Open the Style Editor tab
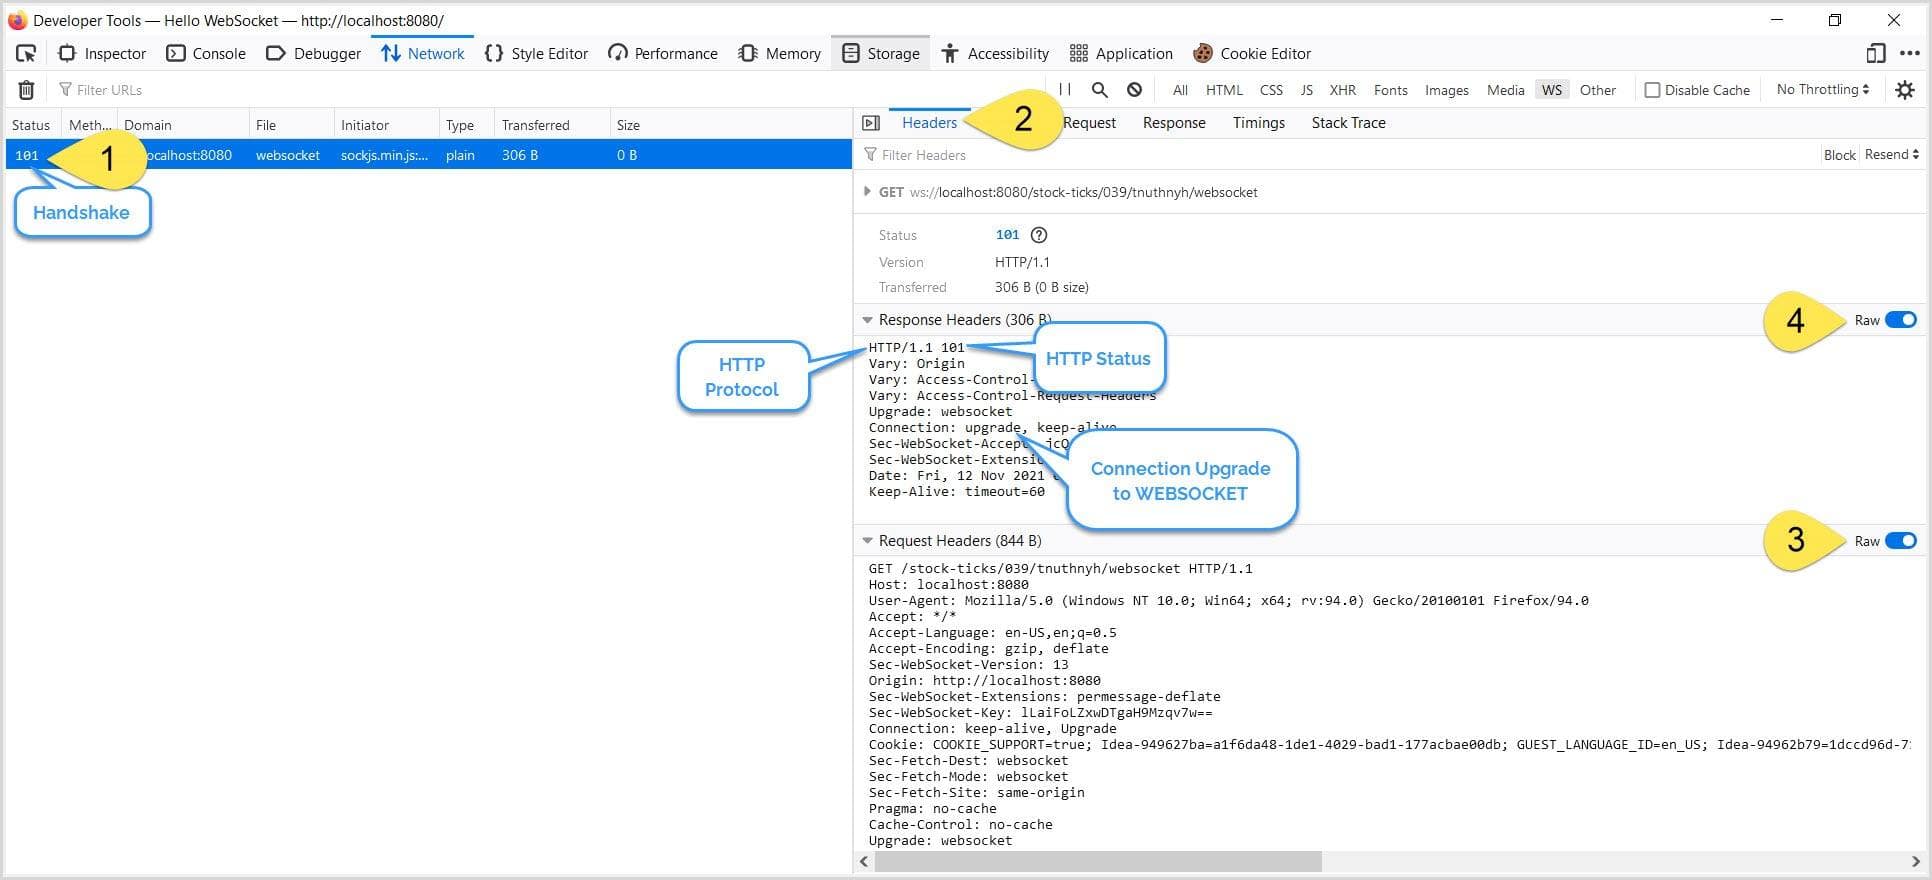 [x=536, y=54]
